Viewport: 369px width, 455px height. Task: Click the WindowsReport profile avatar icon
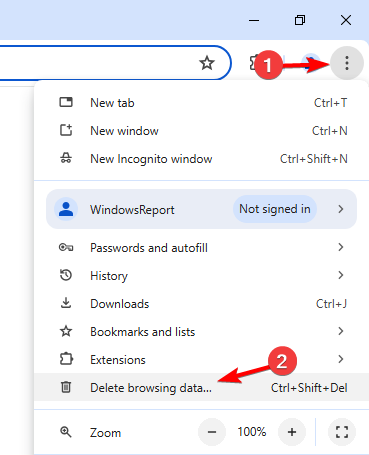pyautogui.click(x=66, y=209)
